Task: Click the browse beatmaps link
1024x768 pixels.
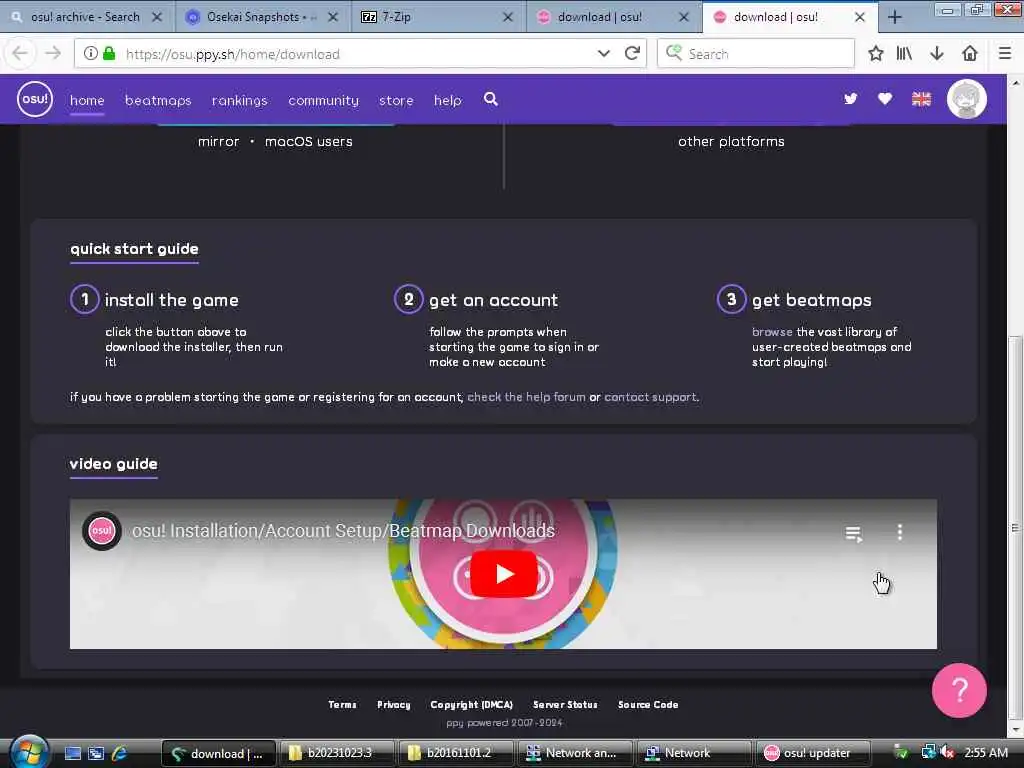Action: 772,332
